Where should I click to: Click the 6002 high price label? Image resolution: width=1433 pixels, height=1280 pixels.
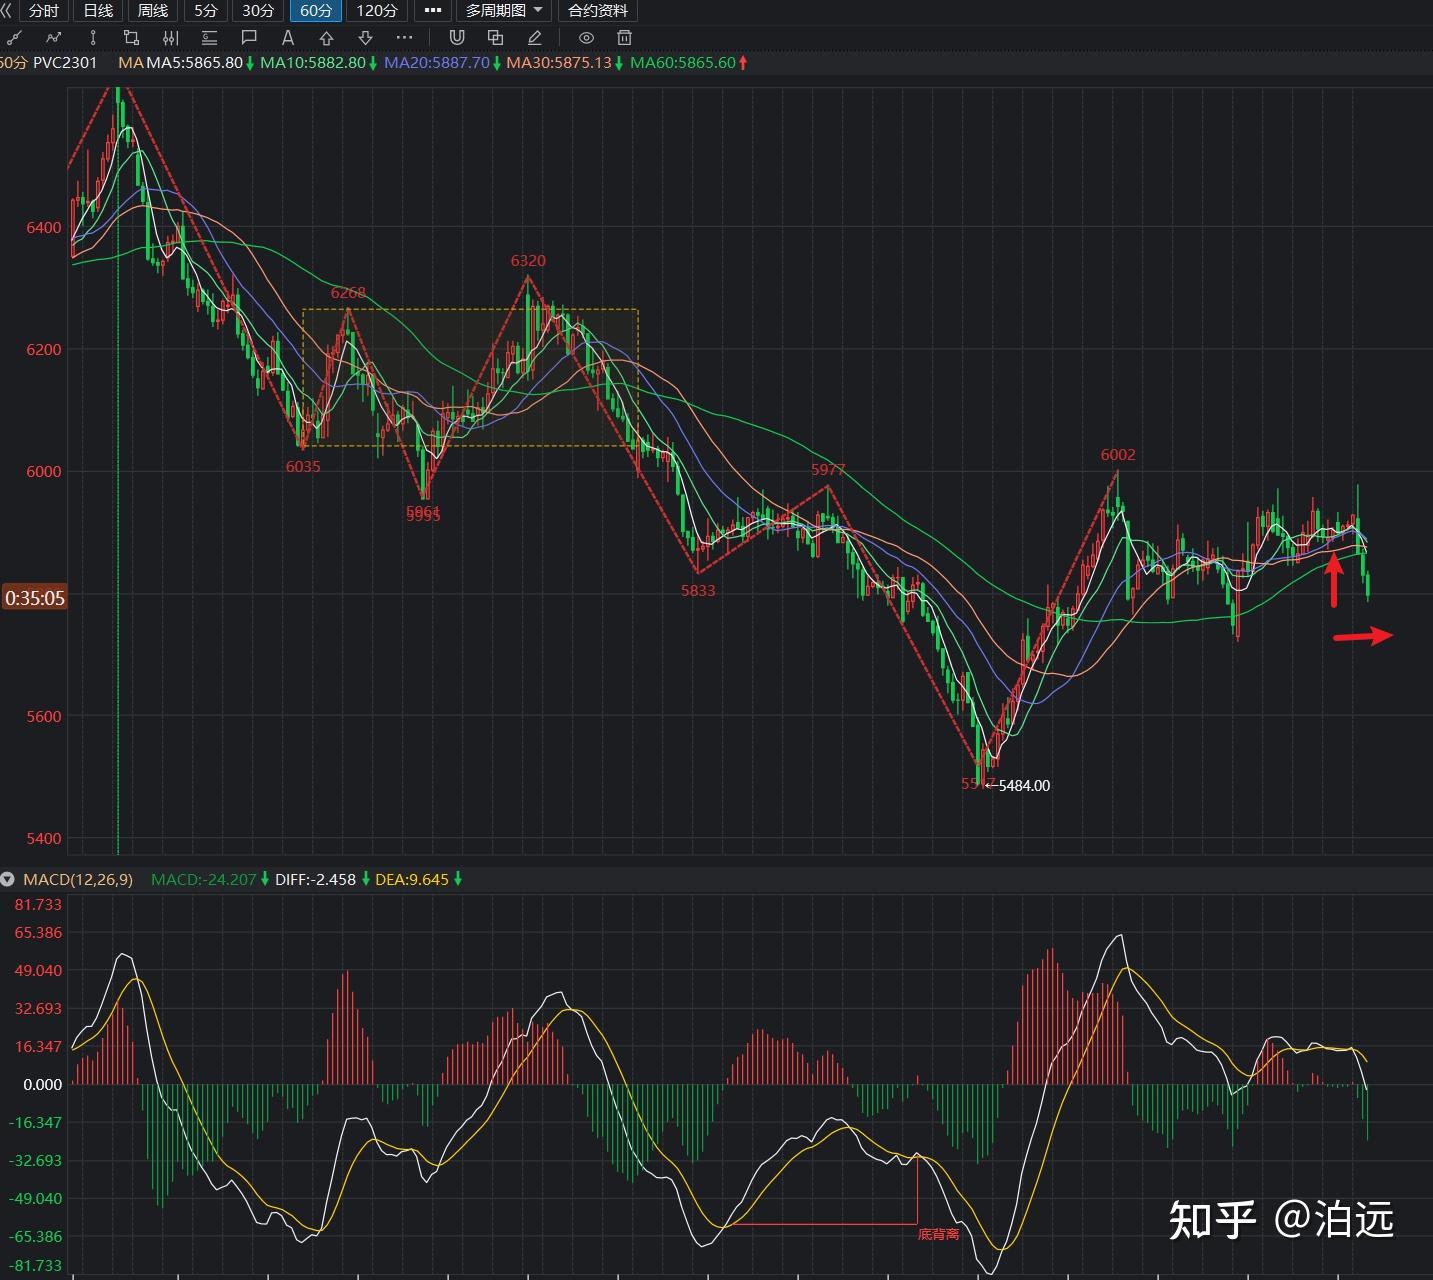(1118, 455)
